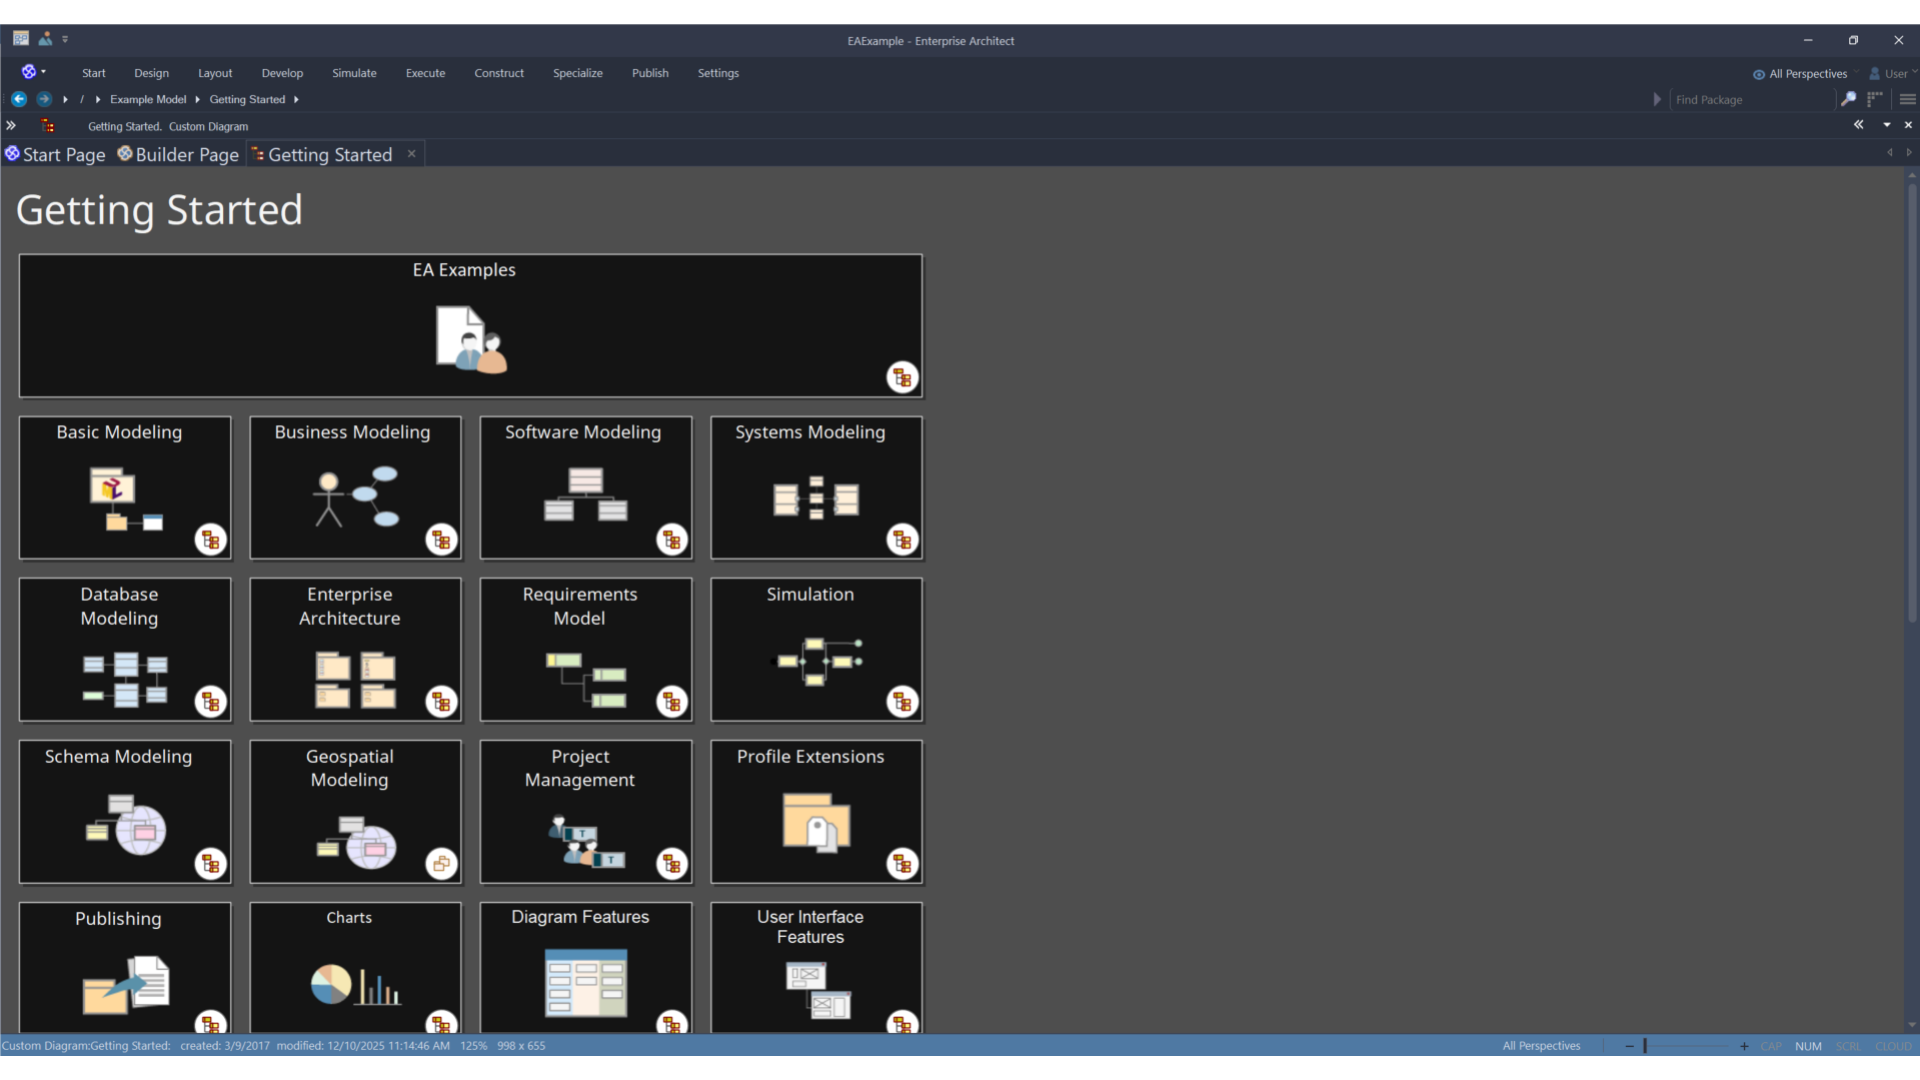Toggle the All Perspectives eye visibility
The height and width of the screenshot is (1080, 1920).
[1758, 73]
